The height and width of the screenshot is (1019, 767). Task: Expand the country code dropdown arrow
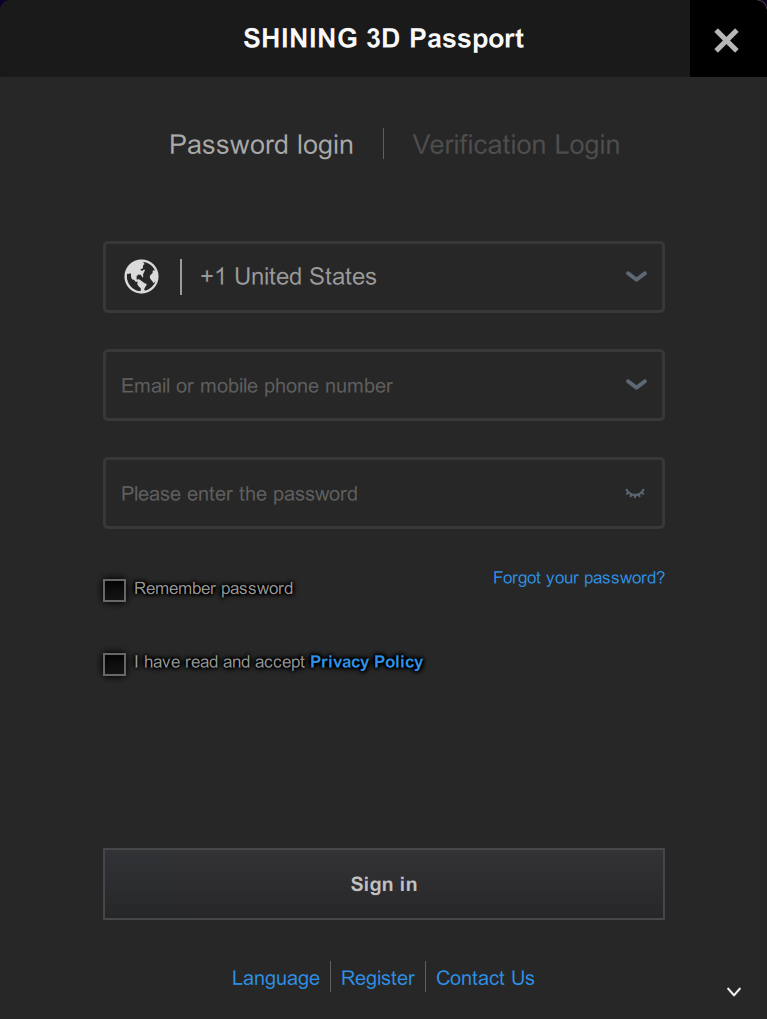click(x=636, y=276)
